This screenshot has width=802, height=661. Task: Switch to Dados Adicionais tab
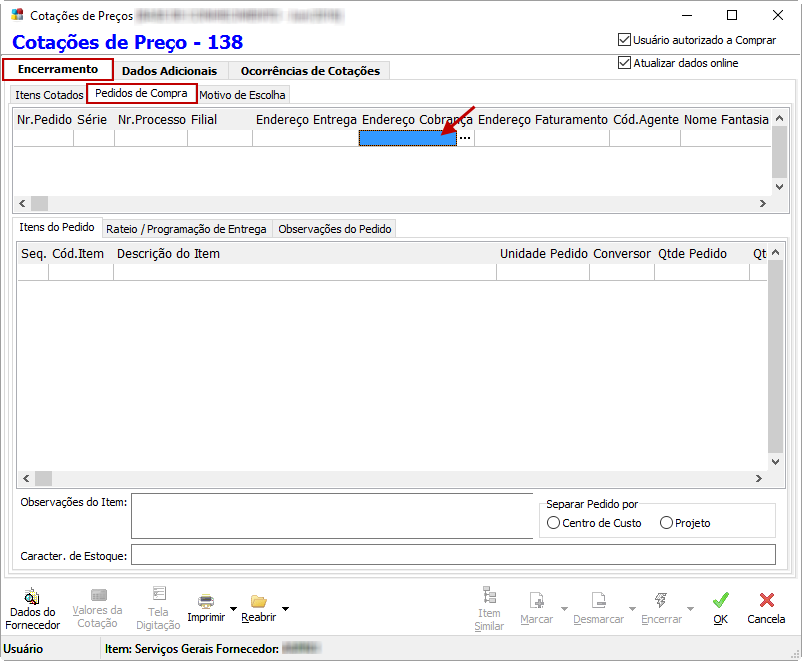point(169,71)
